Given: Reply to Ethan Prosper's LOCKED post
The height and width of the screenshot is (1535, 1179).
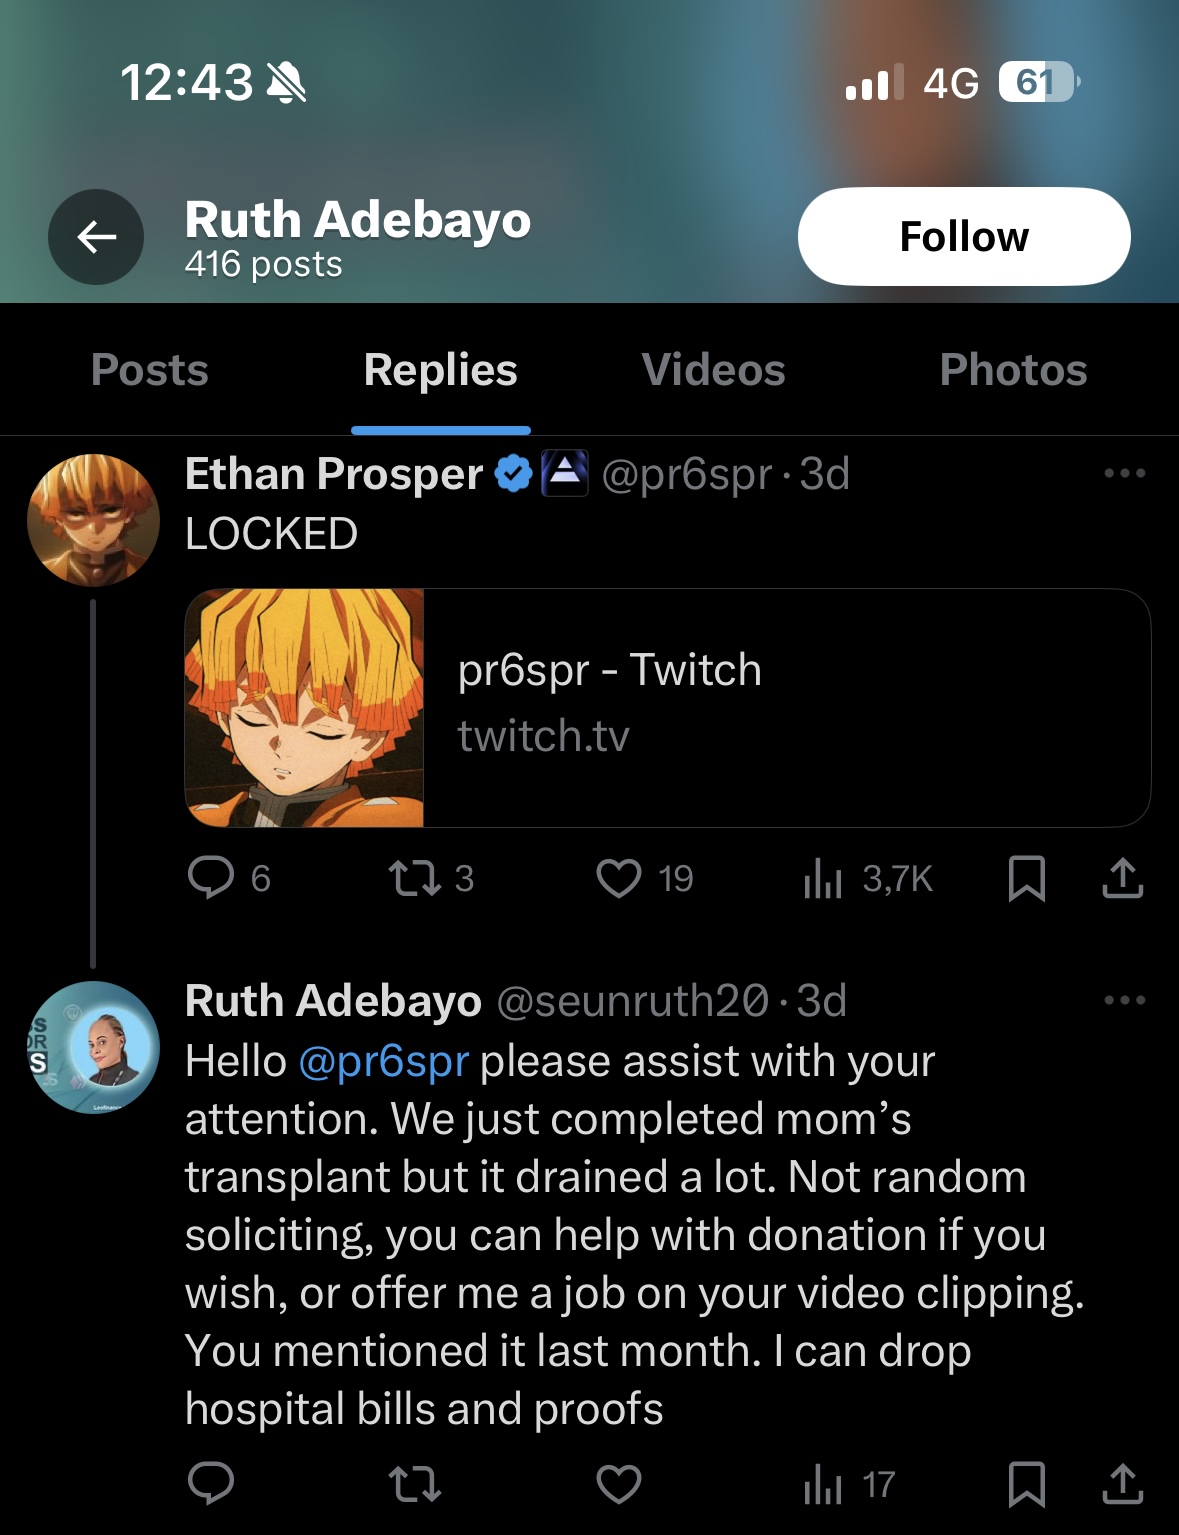Looking at the screenshot, I should click(x=211, y=878).
